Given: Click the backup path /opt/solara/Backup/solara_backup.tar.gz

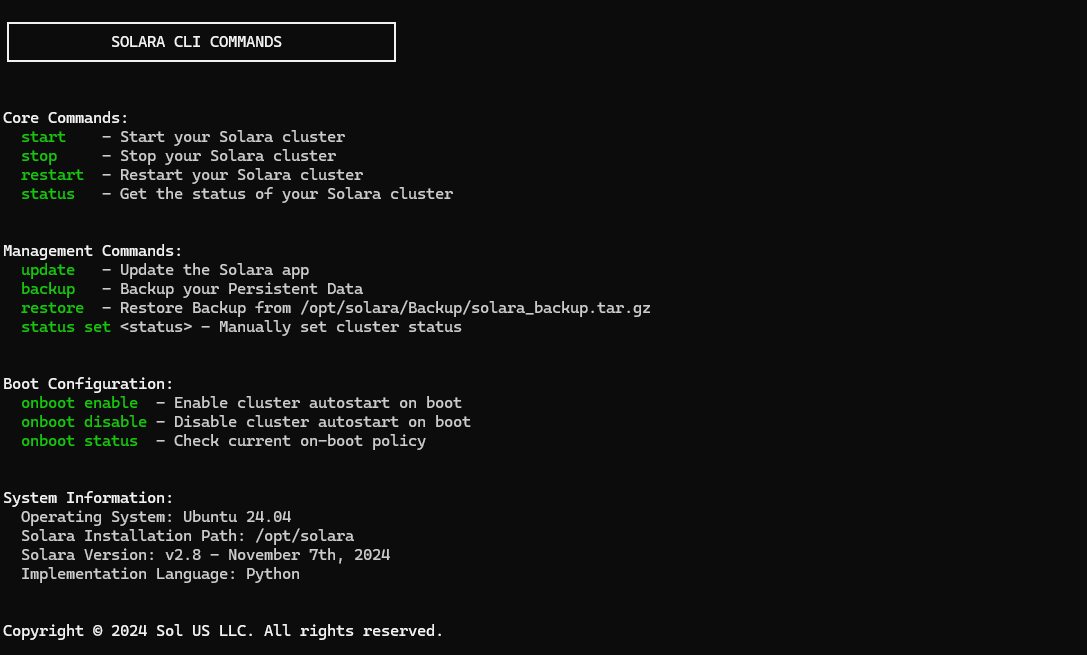Looking at the screenshot, I should pyautogui.click(x=475, y=308).
